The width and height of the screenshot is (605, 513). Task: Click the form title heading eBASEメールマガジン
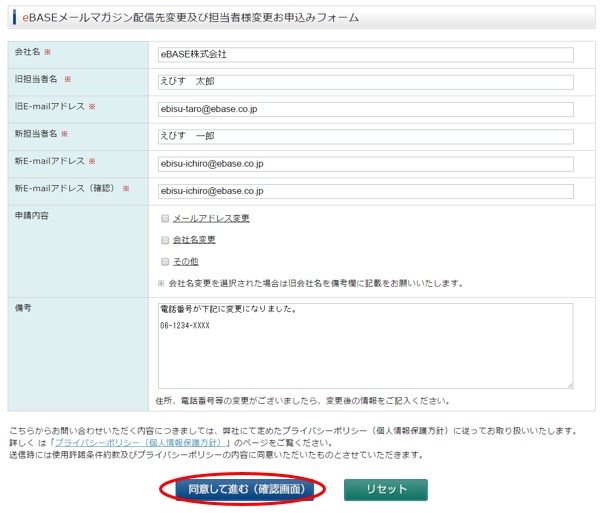[191, 18]
